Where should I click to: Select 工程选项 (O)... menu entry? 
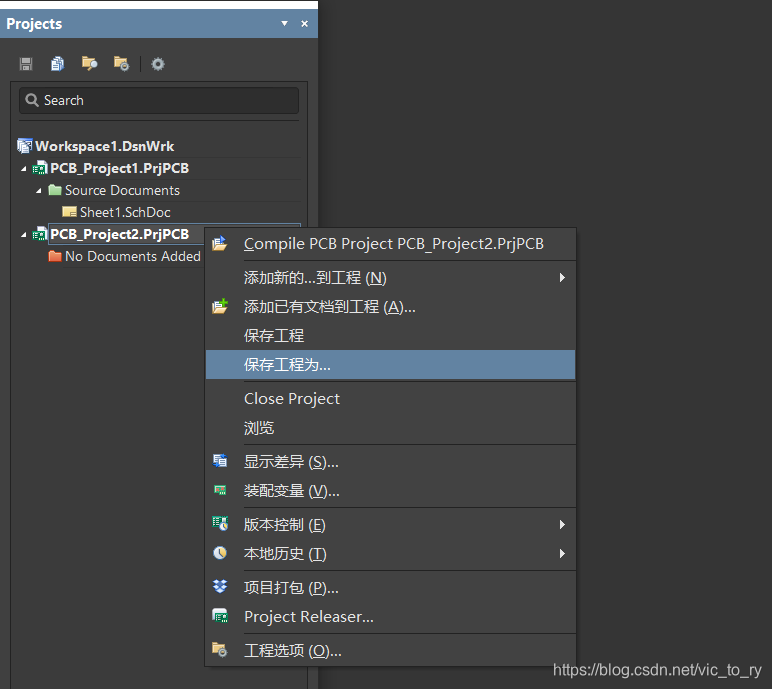(390, 650)
